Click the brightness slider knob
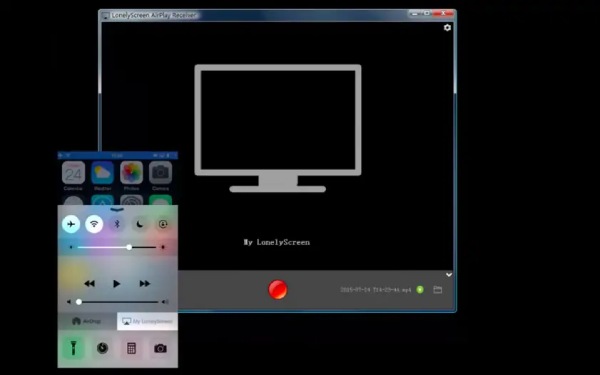Image resolution: width=600 pixels, height=375 pixels. tap(129, 247)
